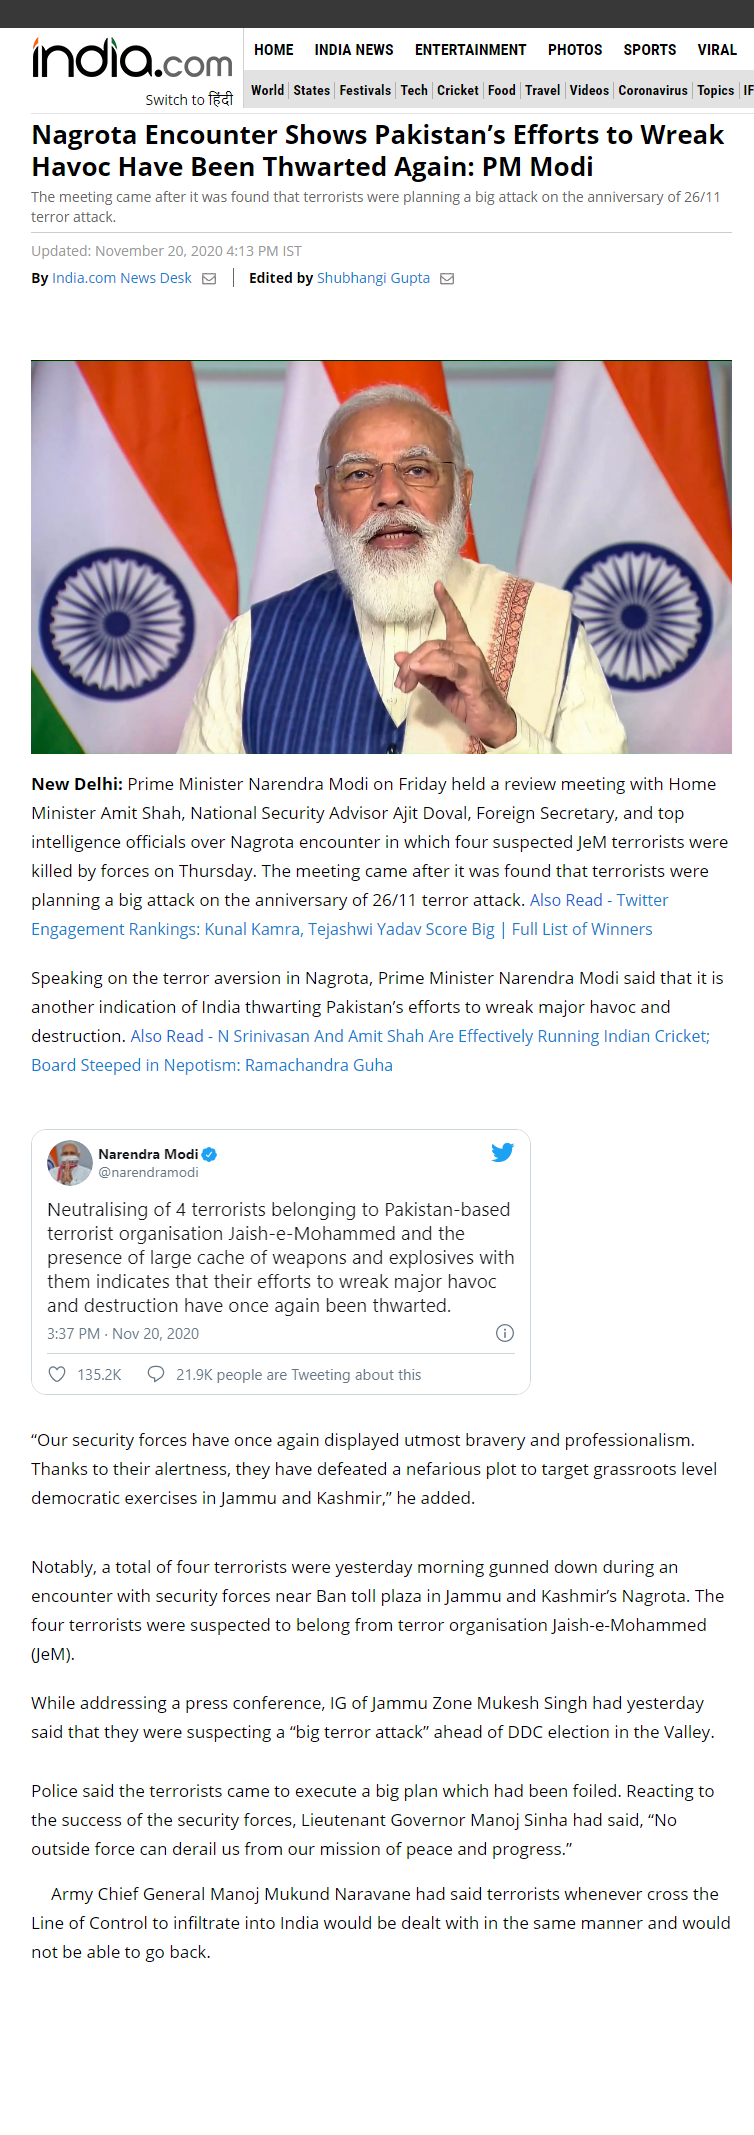
Task: Open the INDIA NEWS menu
Action: [x=354, y=50]
